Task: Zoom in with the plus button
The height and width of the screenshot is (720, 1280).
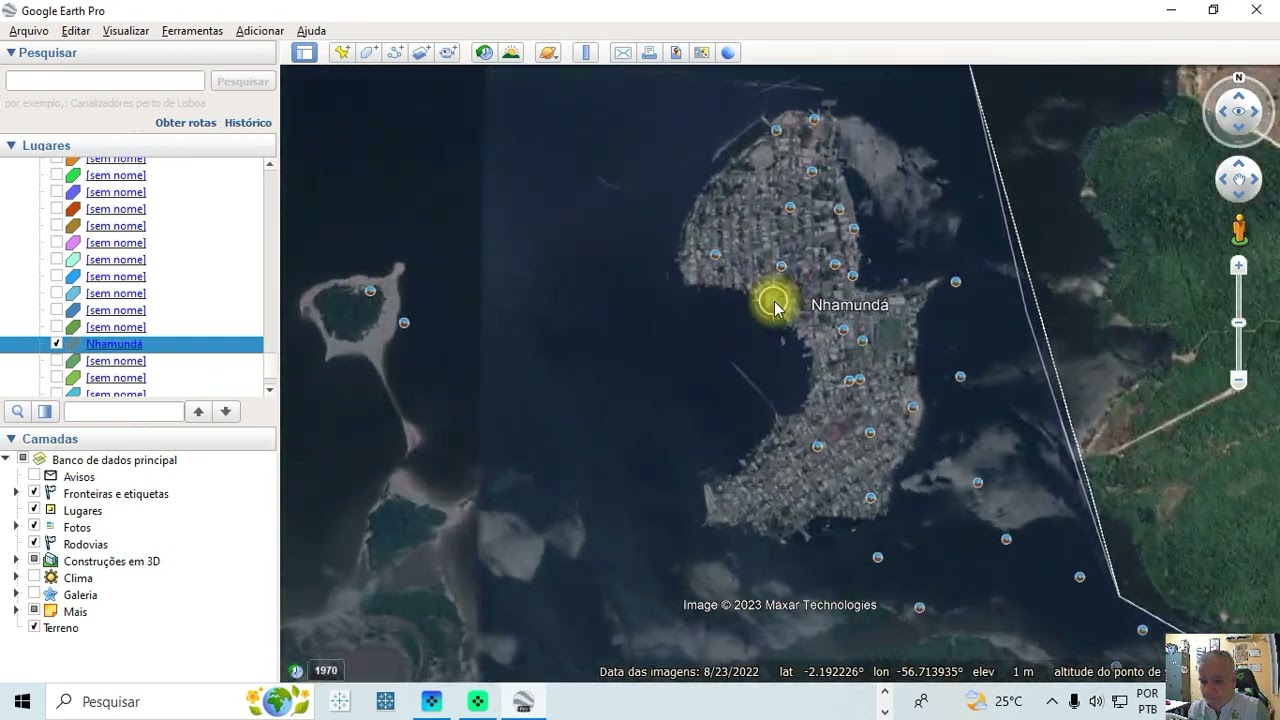Action: point(1239,266)
